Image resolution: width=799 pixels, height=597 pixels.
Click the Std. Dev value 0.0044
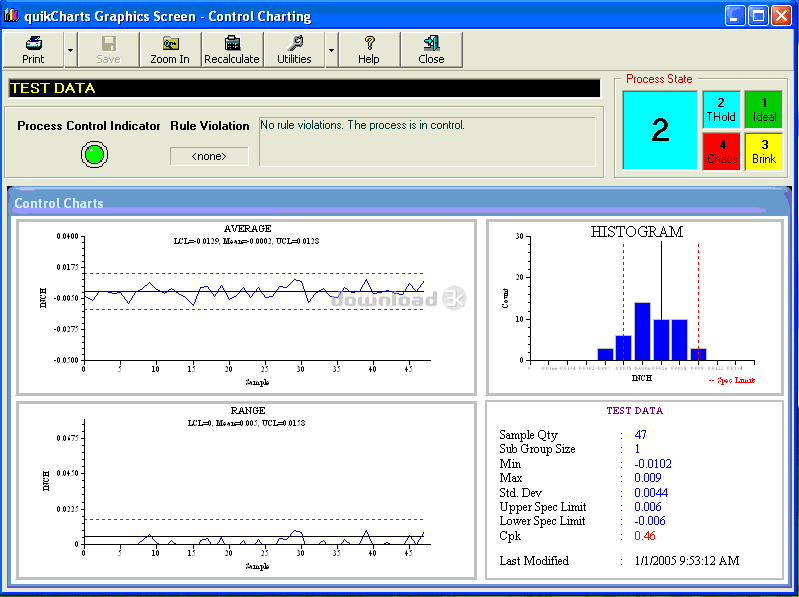[x=651, y=493]
